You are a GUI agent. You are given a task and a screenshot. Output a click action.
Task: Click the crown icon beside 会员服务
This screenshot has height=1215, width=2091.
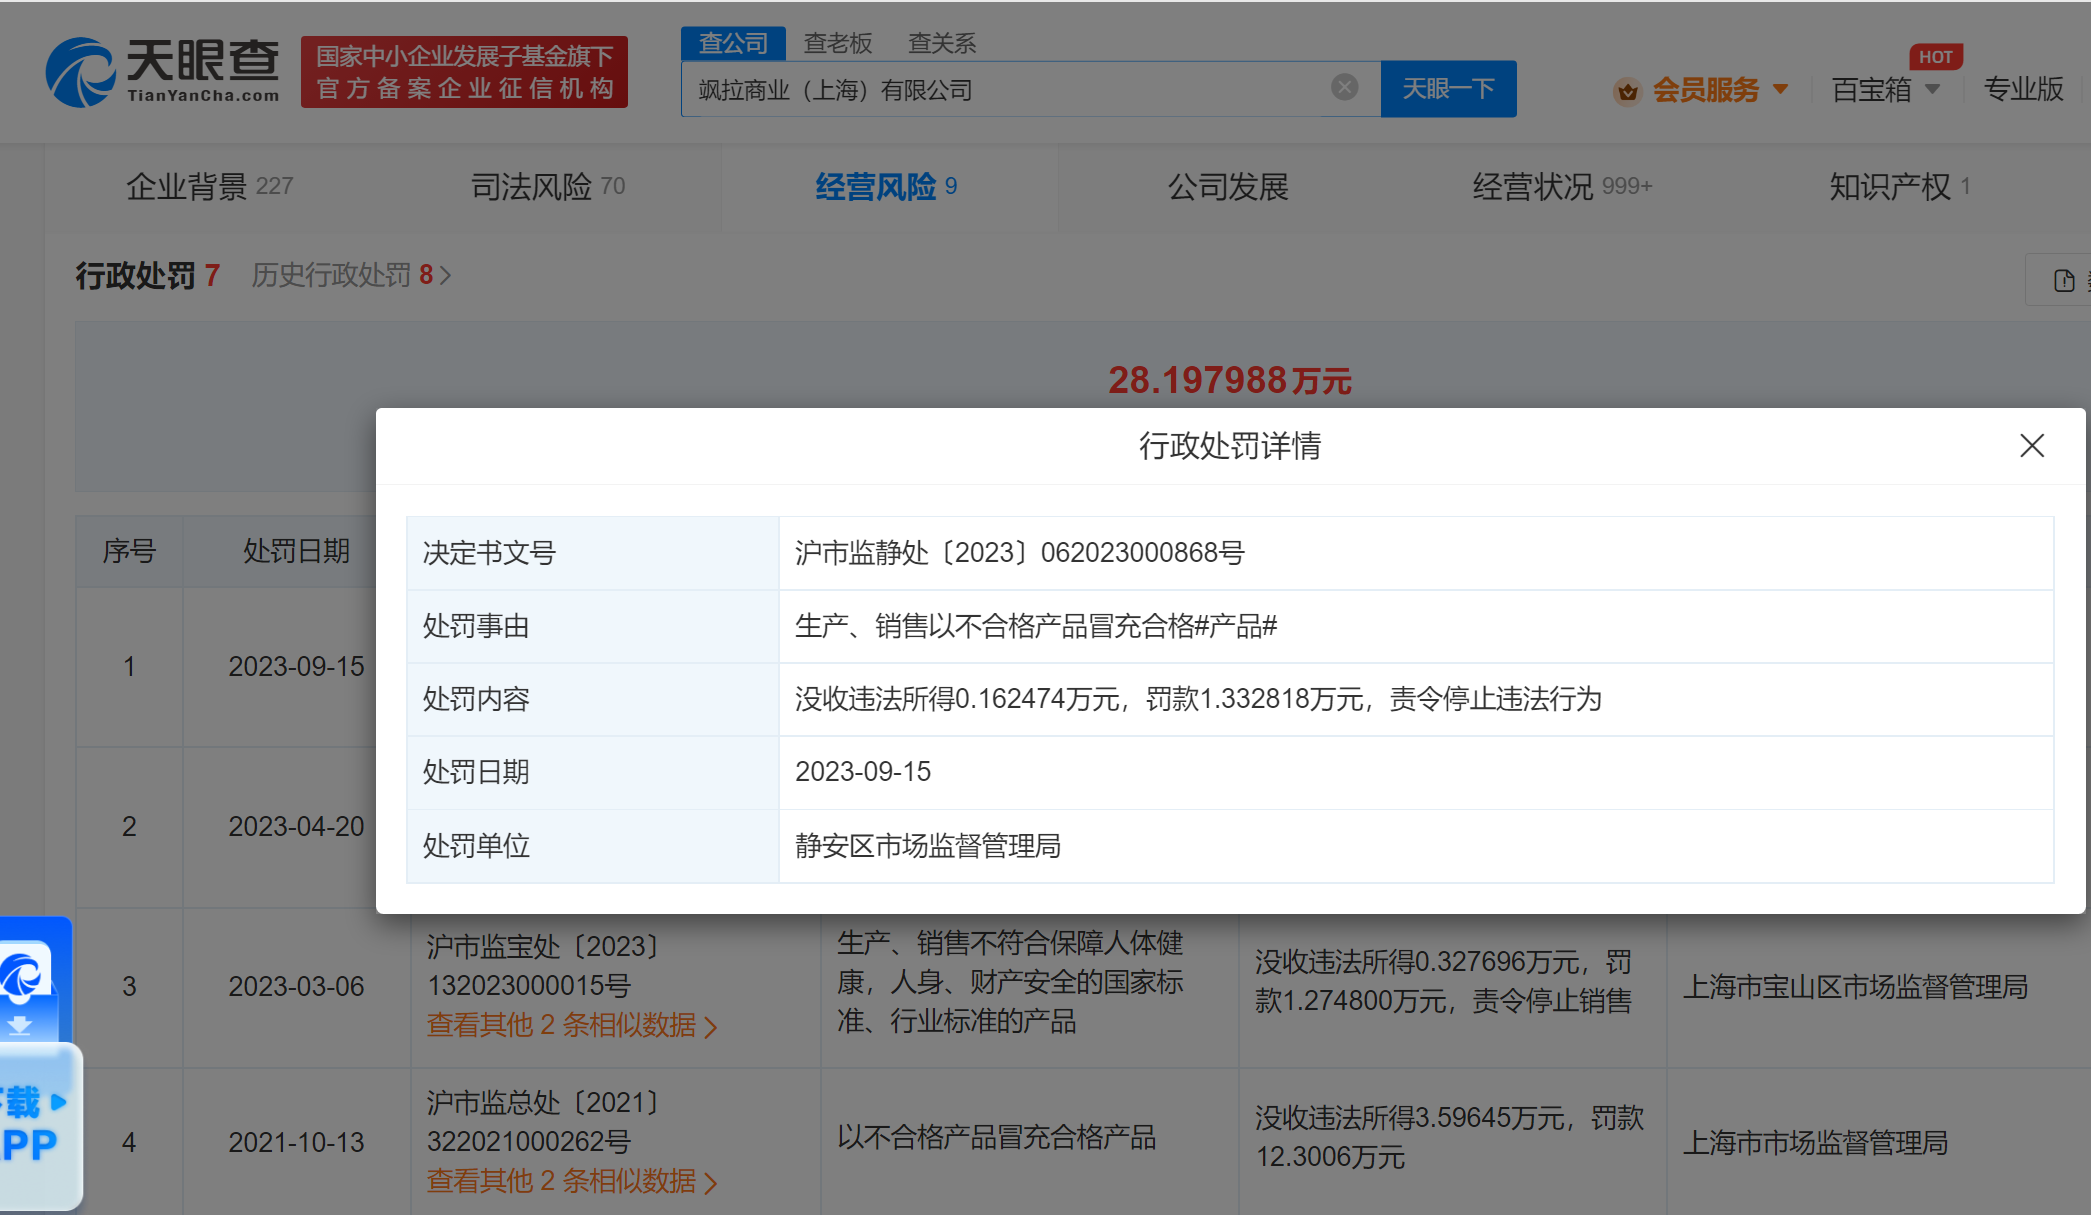pos(1628,91)
